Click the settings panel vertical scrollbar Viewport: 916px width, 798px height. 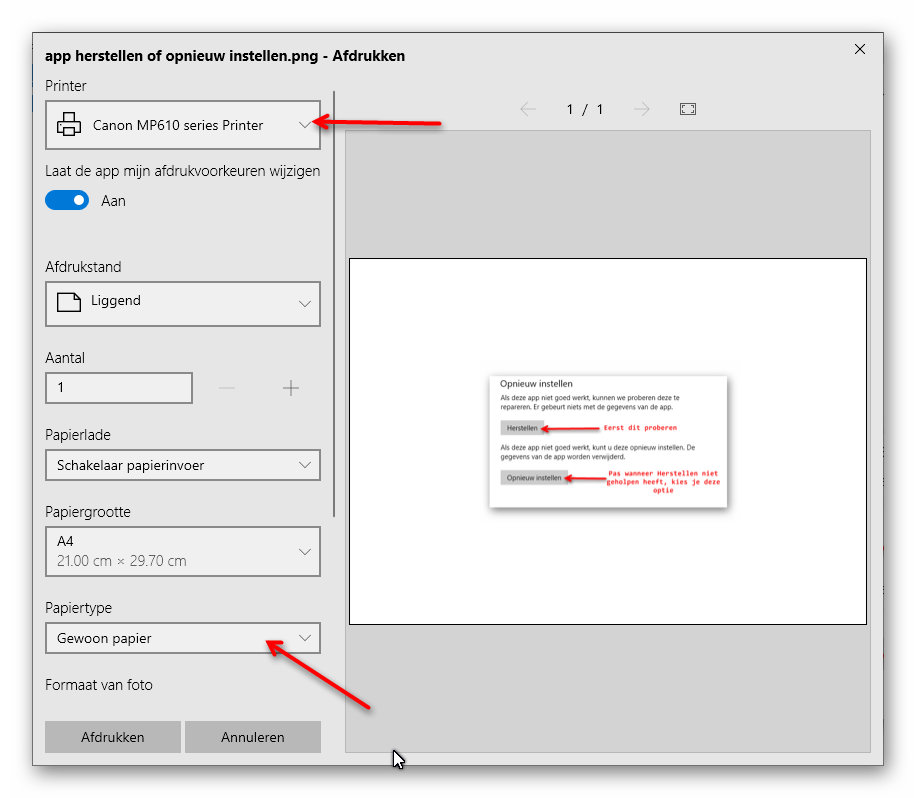334,304
